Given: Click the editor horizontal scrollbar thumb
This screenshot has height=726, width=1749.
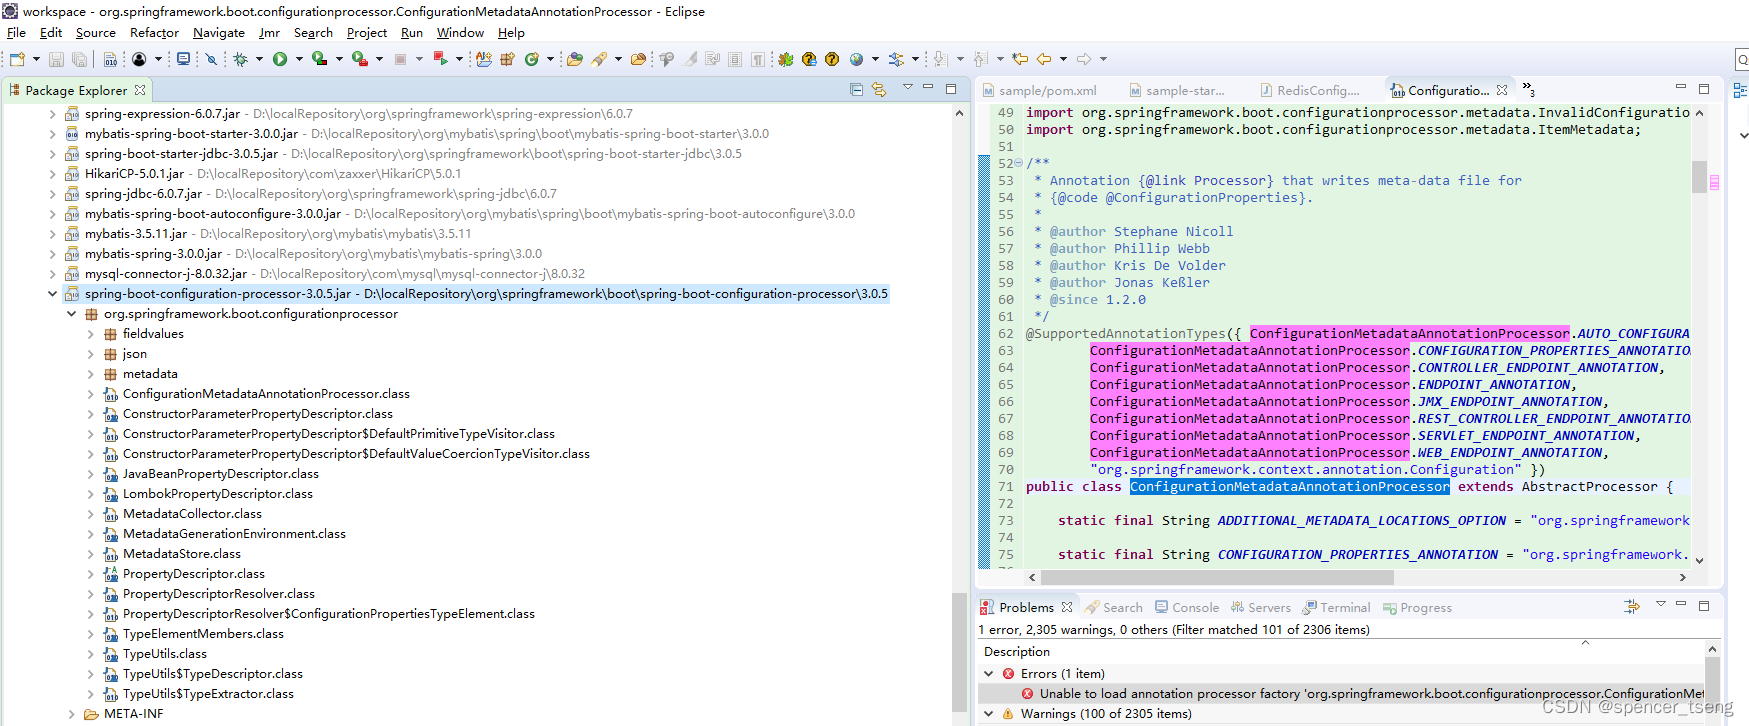Looking at the screenshot, I should point(1216,578).
